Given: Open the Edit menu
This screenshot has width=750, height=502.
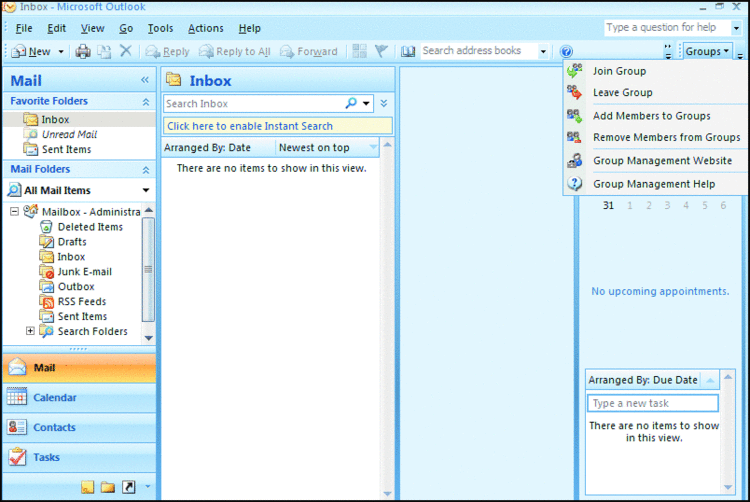Looking at the screenshot, I should (x=56, y=28).
